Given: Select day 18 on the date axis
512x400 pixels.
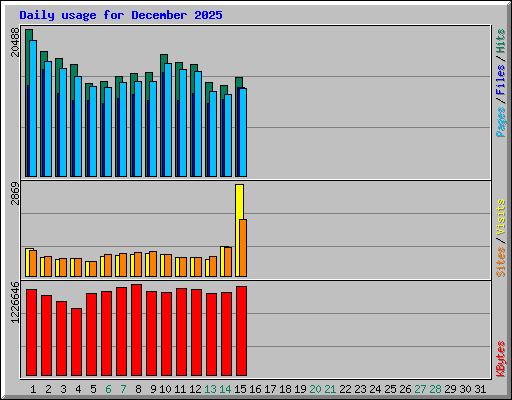Looking at the screenshot, I should point(285,389).
